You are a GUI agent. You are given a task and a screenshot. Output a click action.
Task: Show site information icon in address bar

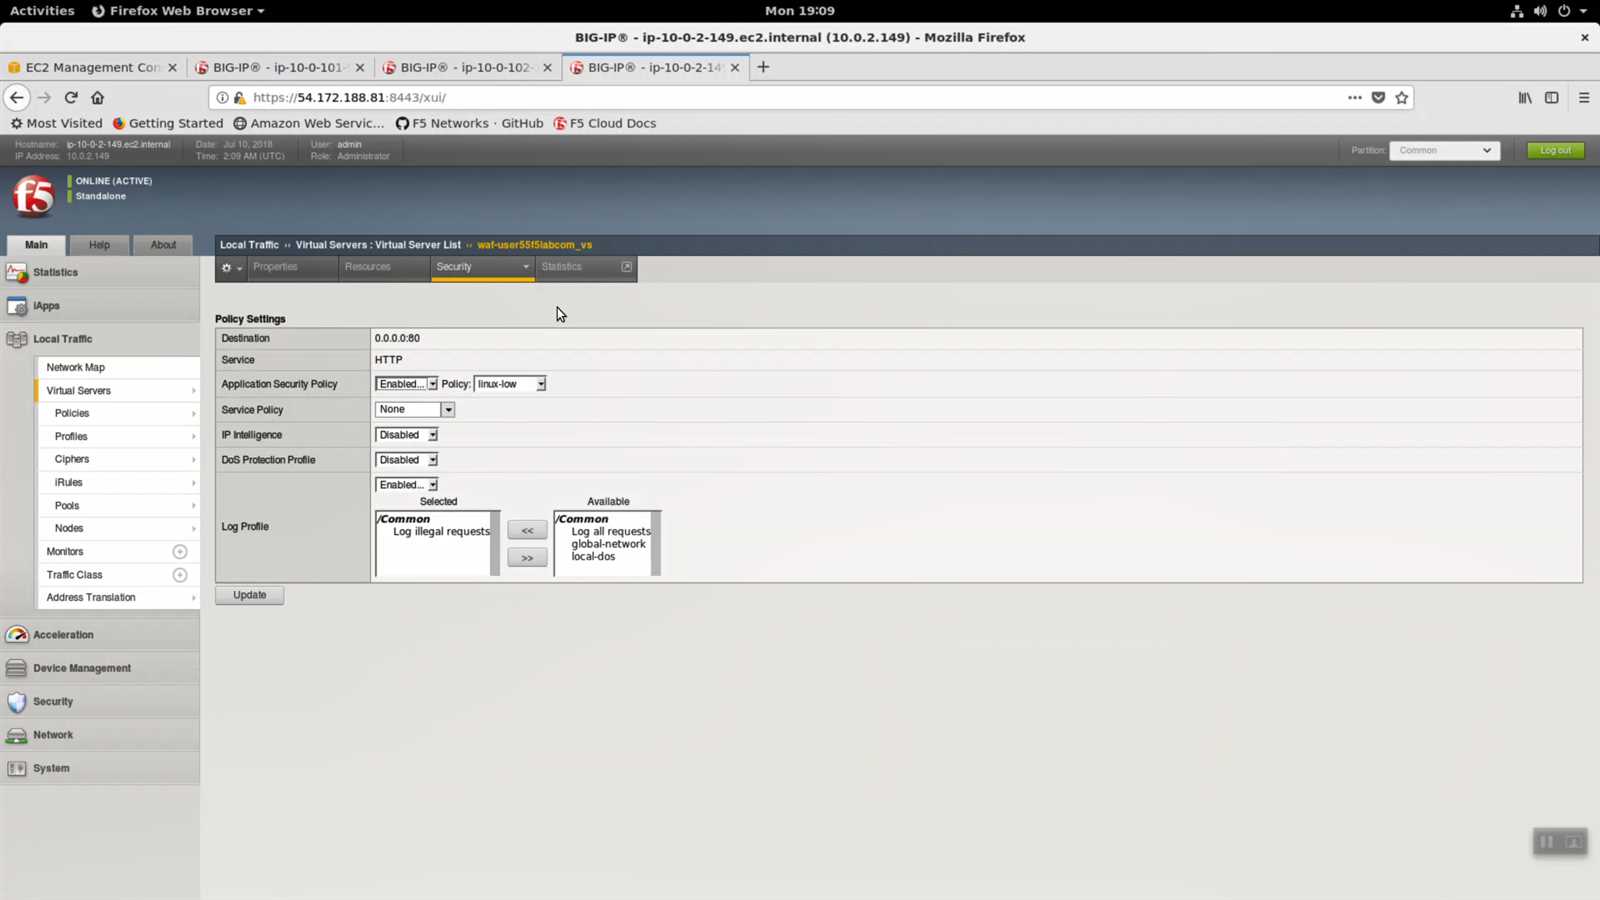click(222, 97)
